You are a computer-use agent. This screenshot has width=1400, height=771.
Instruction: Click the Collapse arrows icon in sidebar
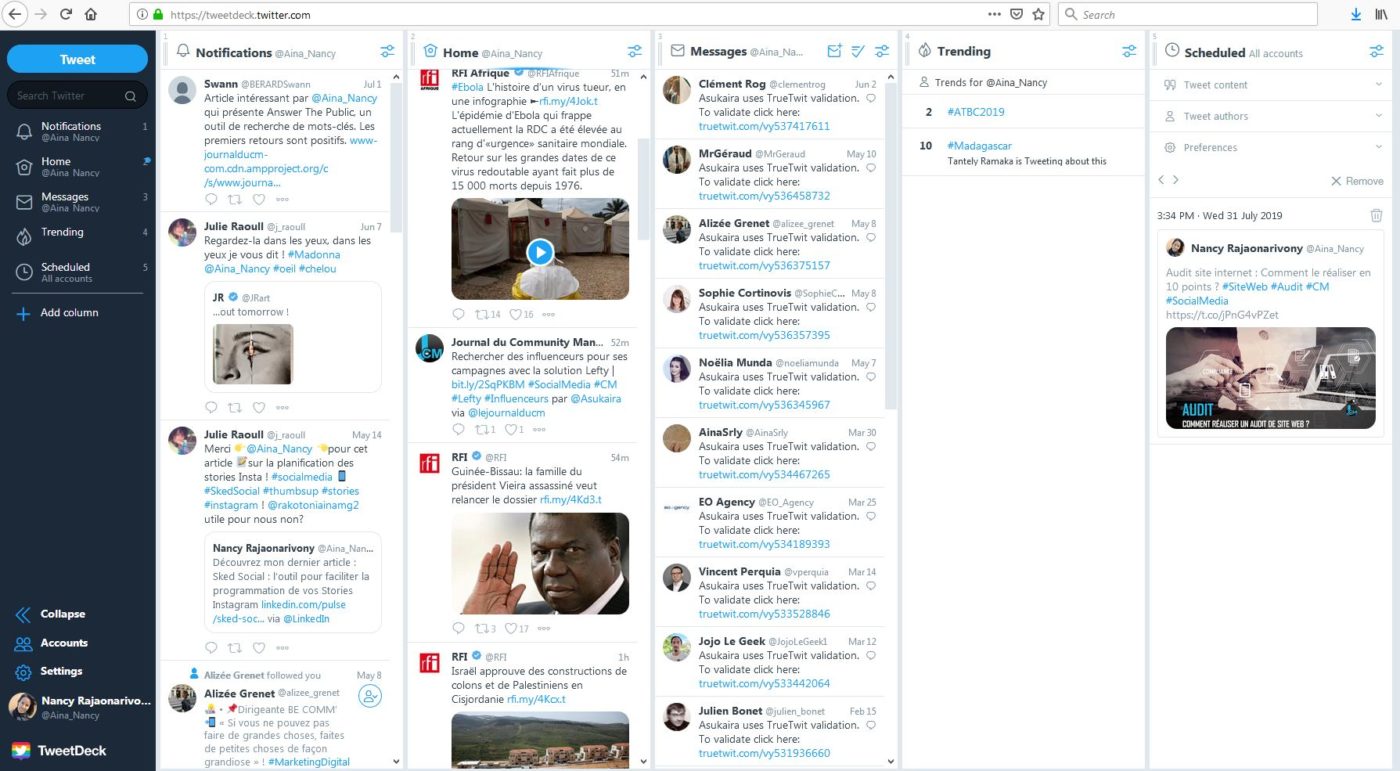tap(24, 614)
